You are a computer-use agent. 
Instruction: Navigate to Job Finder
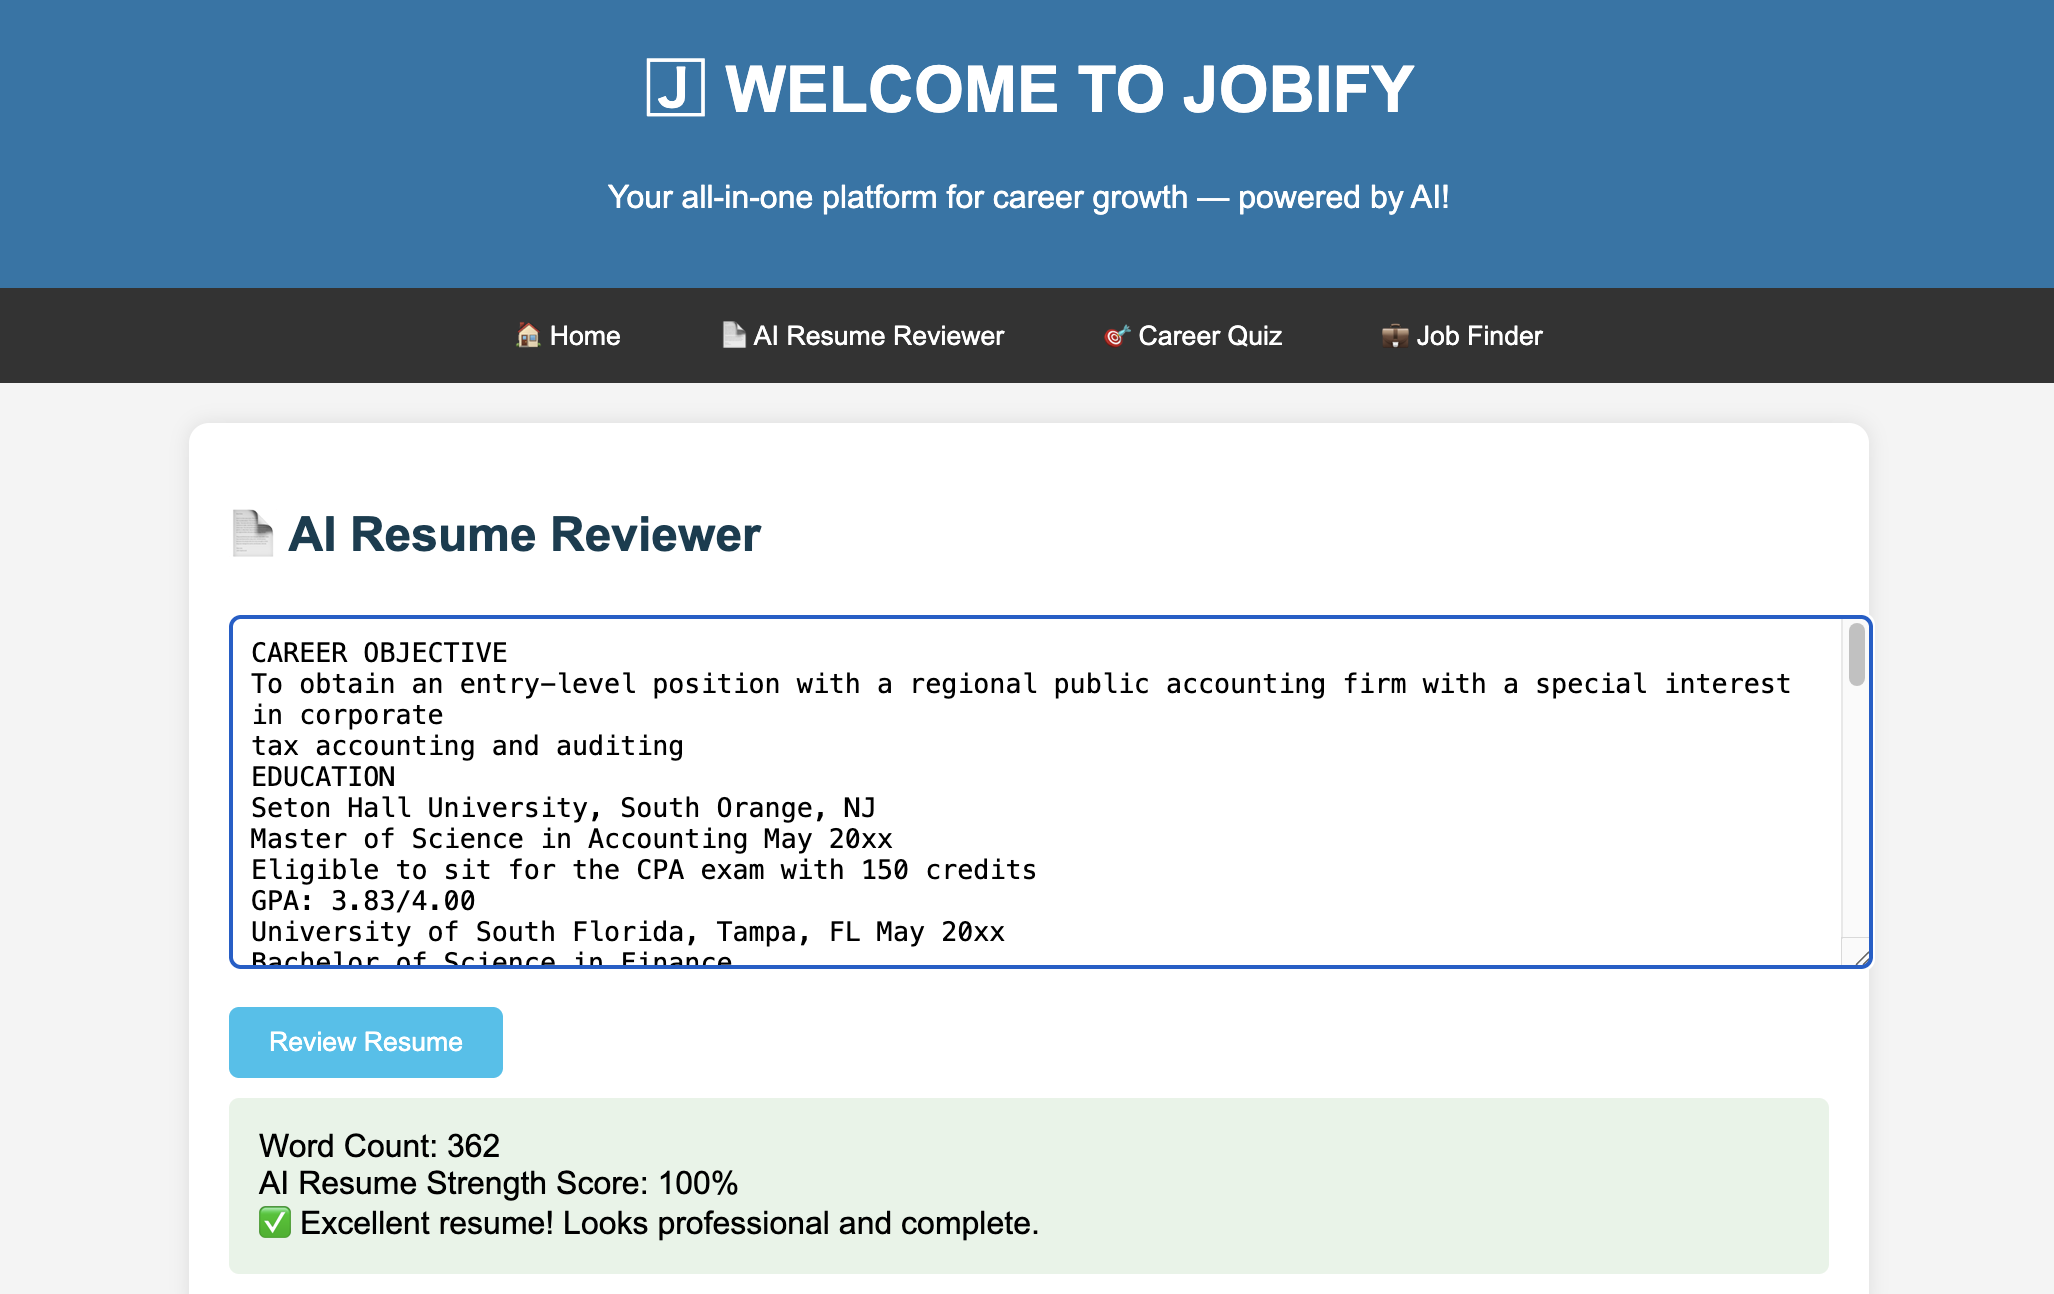coord(1478,336)
